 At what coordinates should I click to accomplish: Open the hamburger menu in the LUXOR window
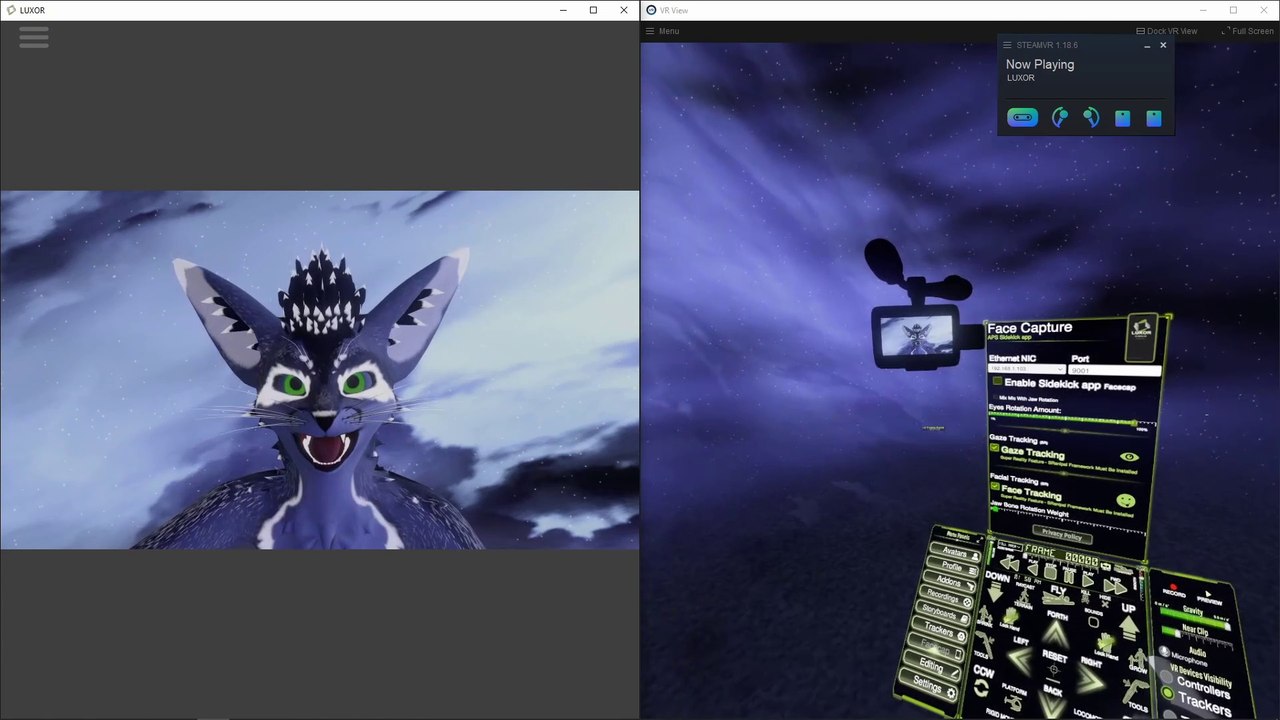(x=33, y=37)
